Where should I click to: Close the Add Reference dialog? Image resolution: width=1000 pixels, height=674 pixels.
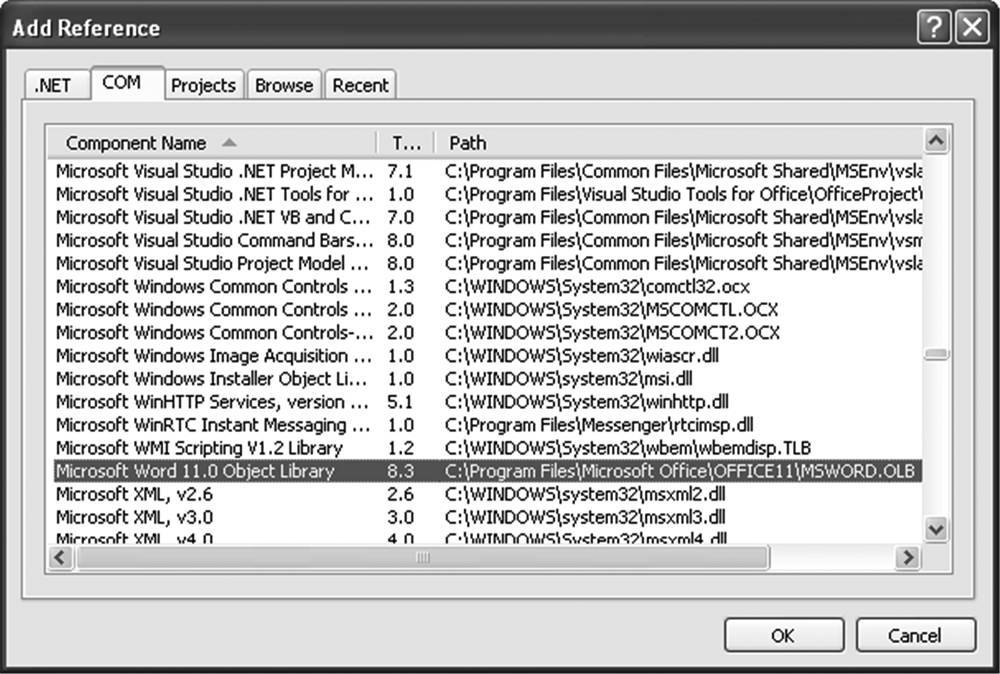coord(972,27)
